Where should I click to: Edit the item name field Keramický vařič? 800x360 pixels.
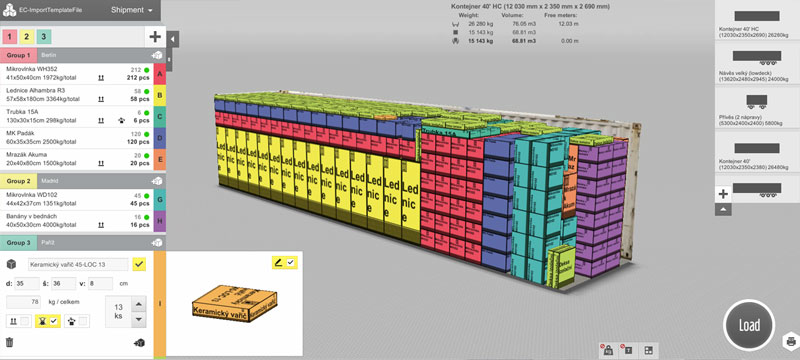(78, 264)
